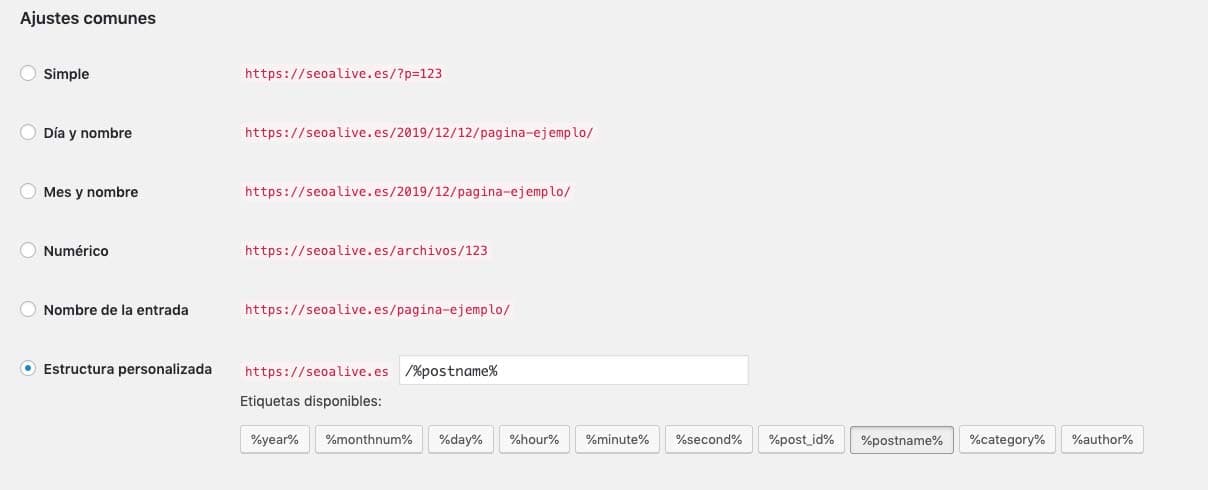Click the %second% tag button

click(709, 439)
